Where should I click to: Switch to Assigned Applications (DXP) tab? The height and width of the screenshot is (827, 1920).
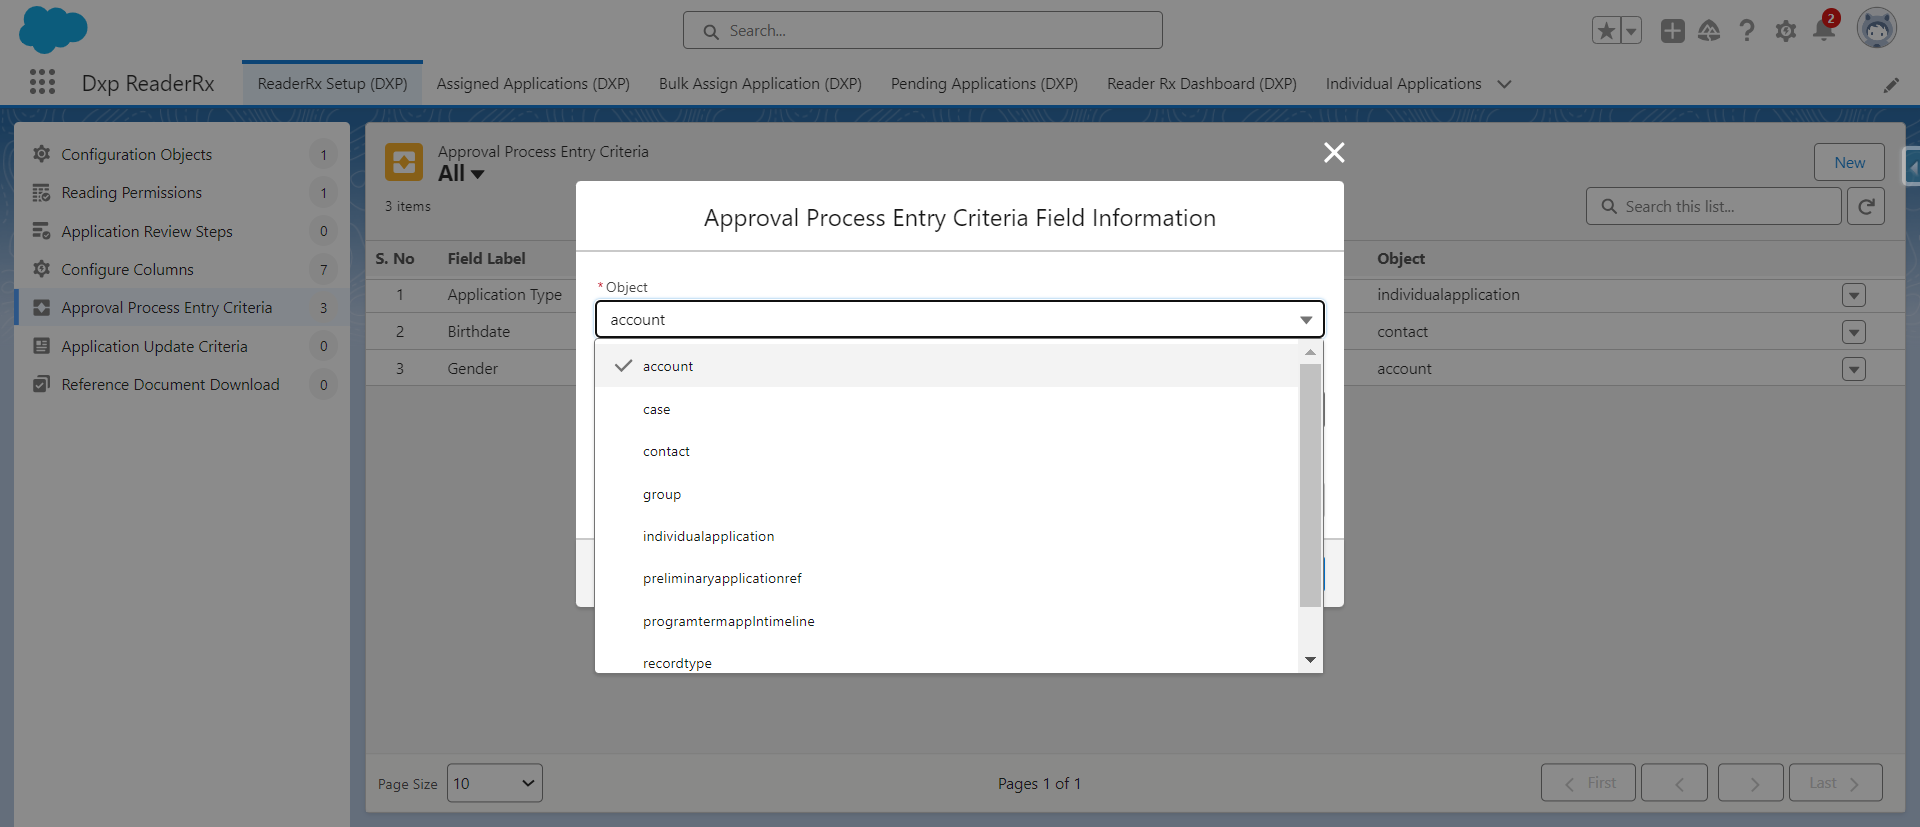pos(532,84)
